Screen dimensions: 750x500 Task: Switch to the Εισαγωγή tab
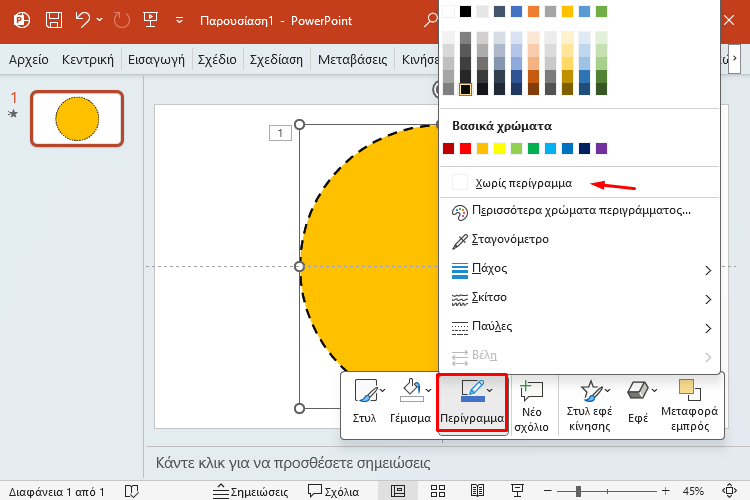156,60
